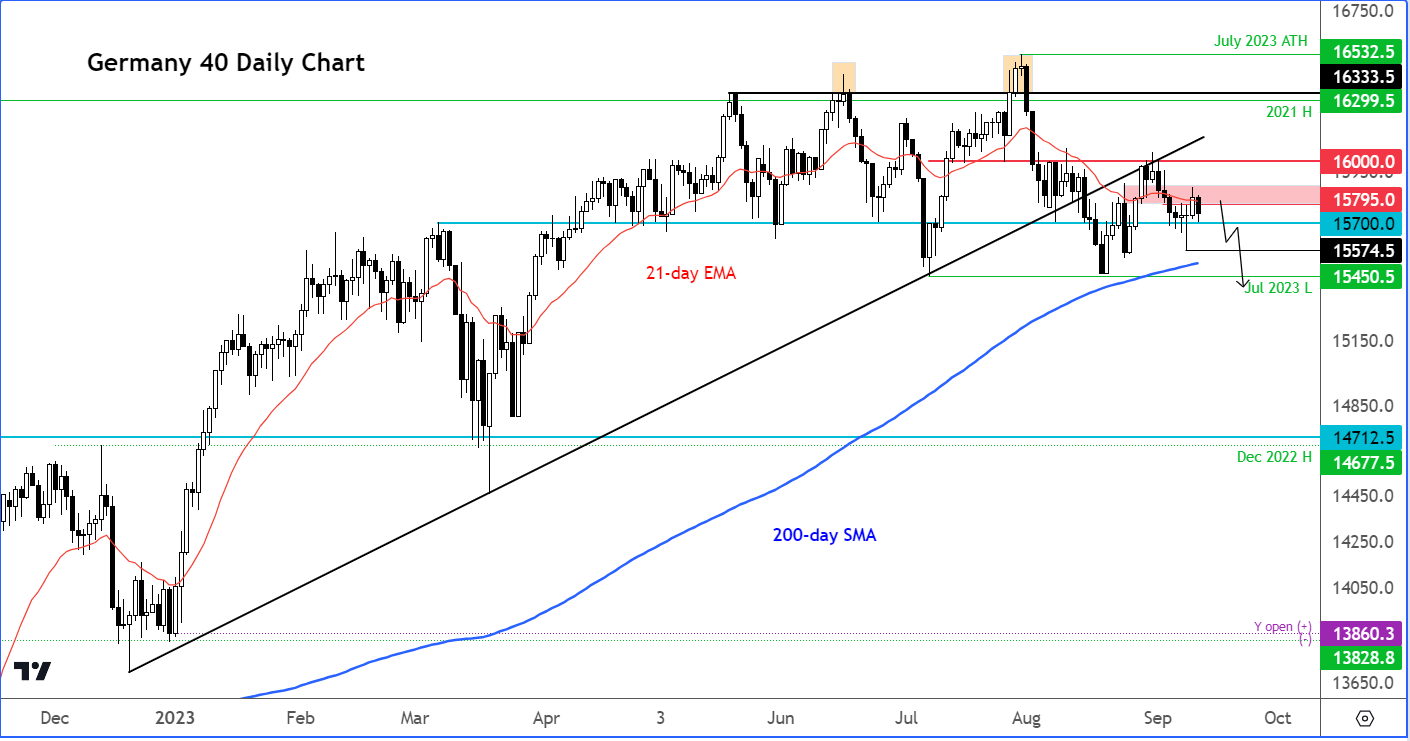Select the 200-day SMA annotation
This screenshot has width=1410, height=741.
click(x=824, y=535)
